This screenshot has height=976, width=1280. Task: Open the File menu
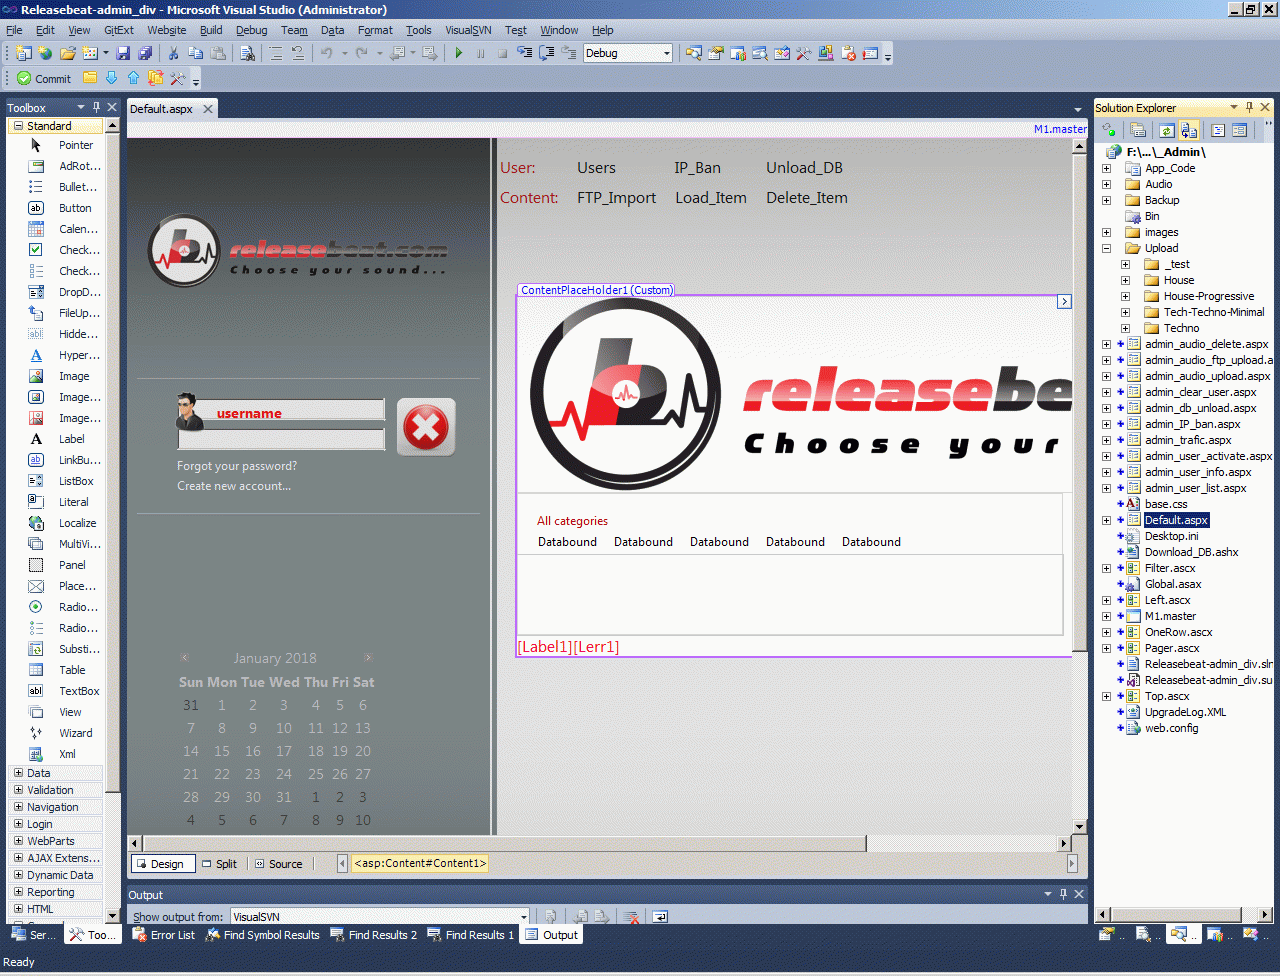14,30
